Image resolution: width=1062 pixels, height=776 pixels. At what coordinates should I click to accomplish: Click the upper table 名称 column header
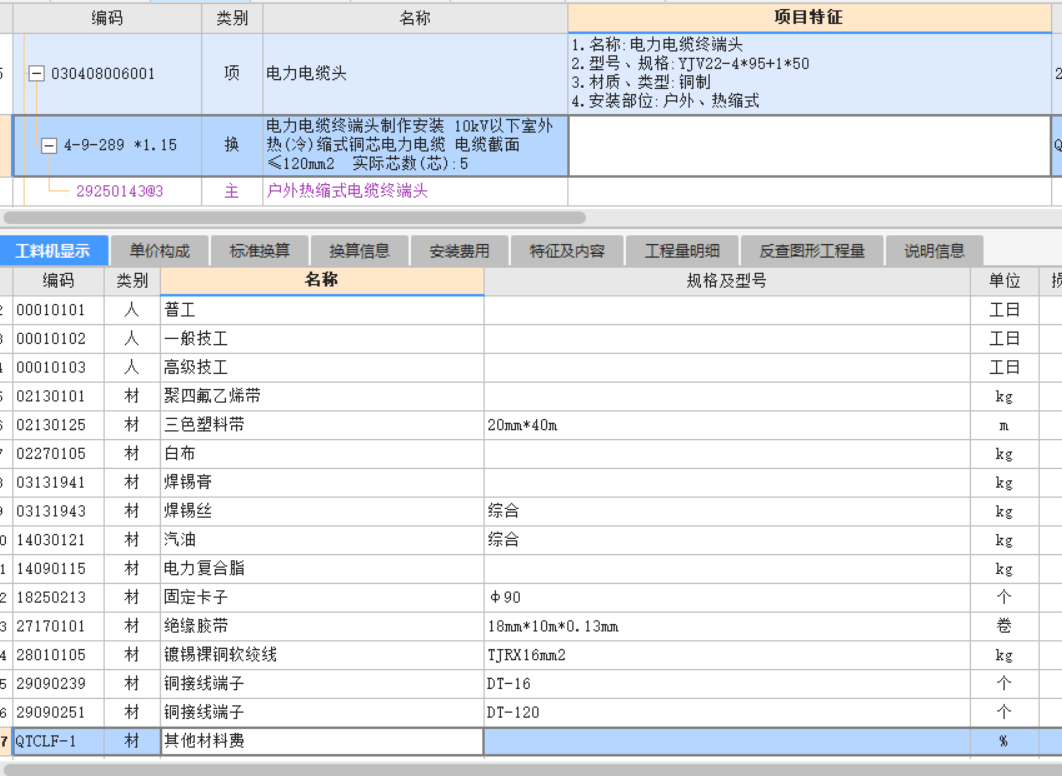click(x=415, y=18)
